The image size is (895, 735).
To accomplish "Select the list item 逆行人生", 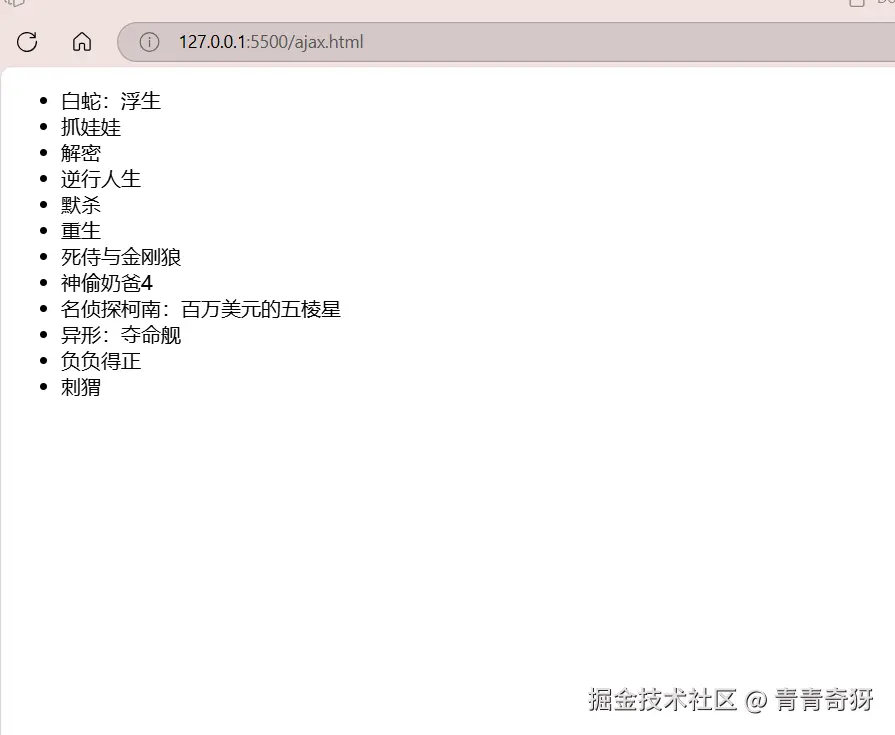I will 100,179.
